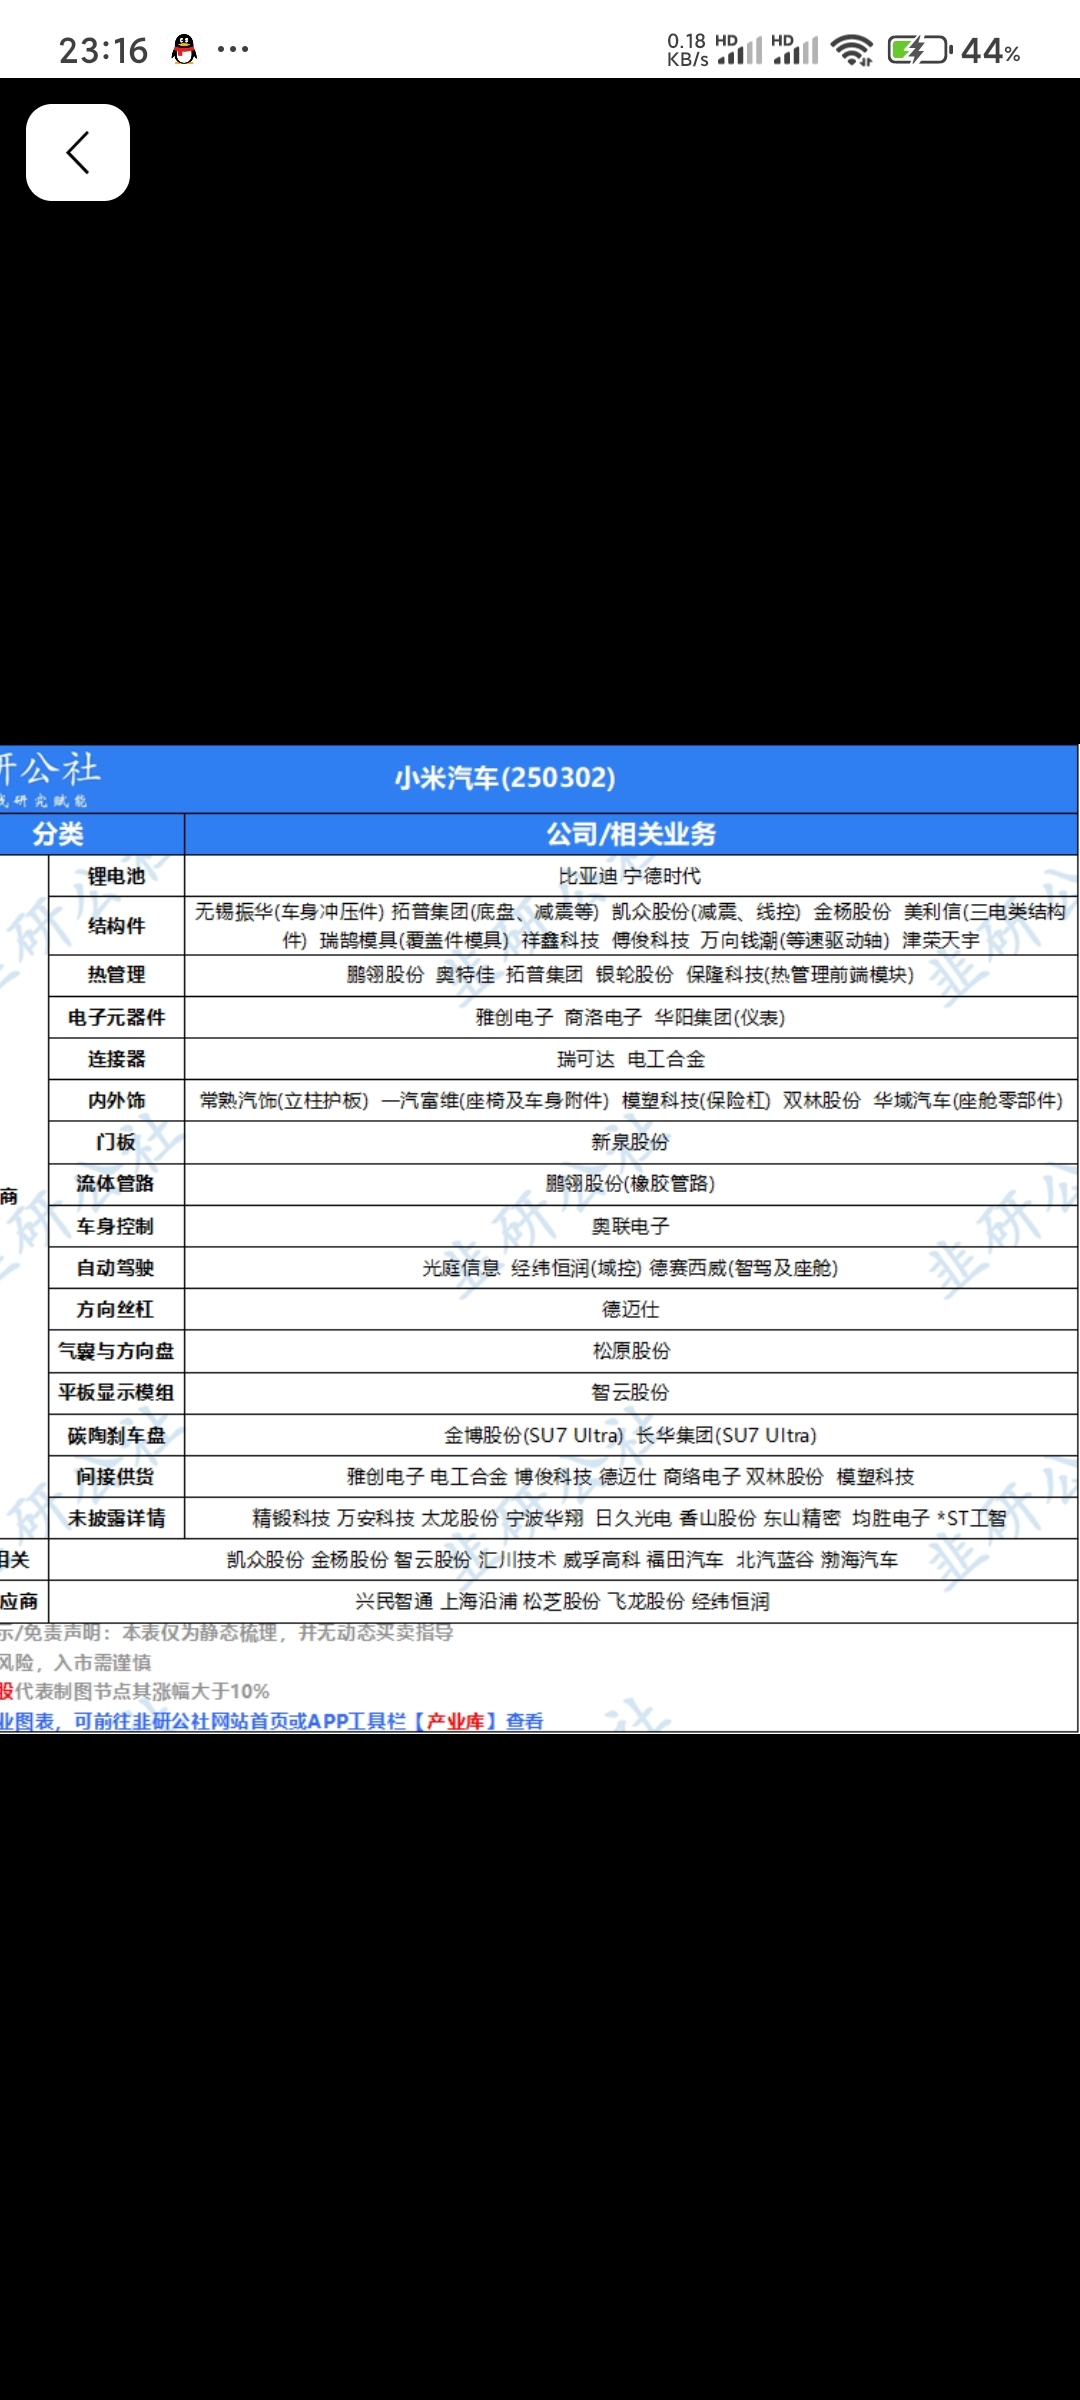Tap 瑞可达 in the 连接器 row
The image size is (1080, 2400).
[x=586, y=1059]
